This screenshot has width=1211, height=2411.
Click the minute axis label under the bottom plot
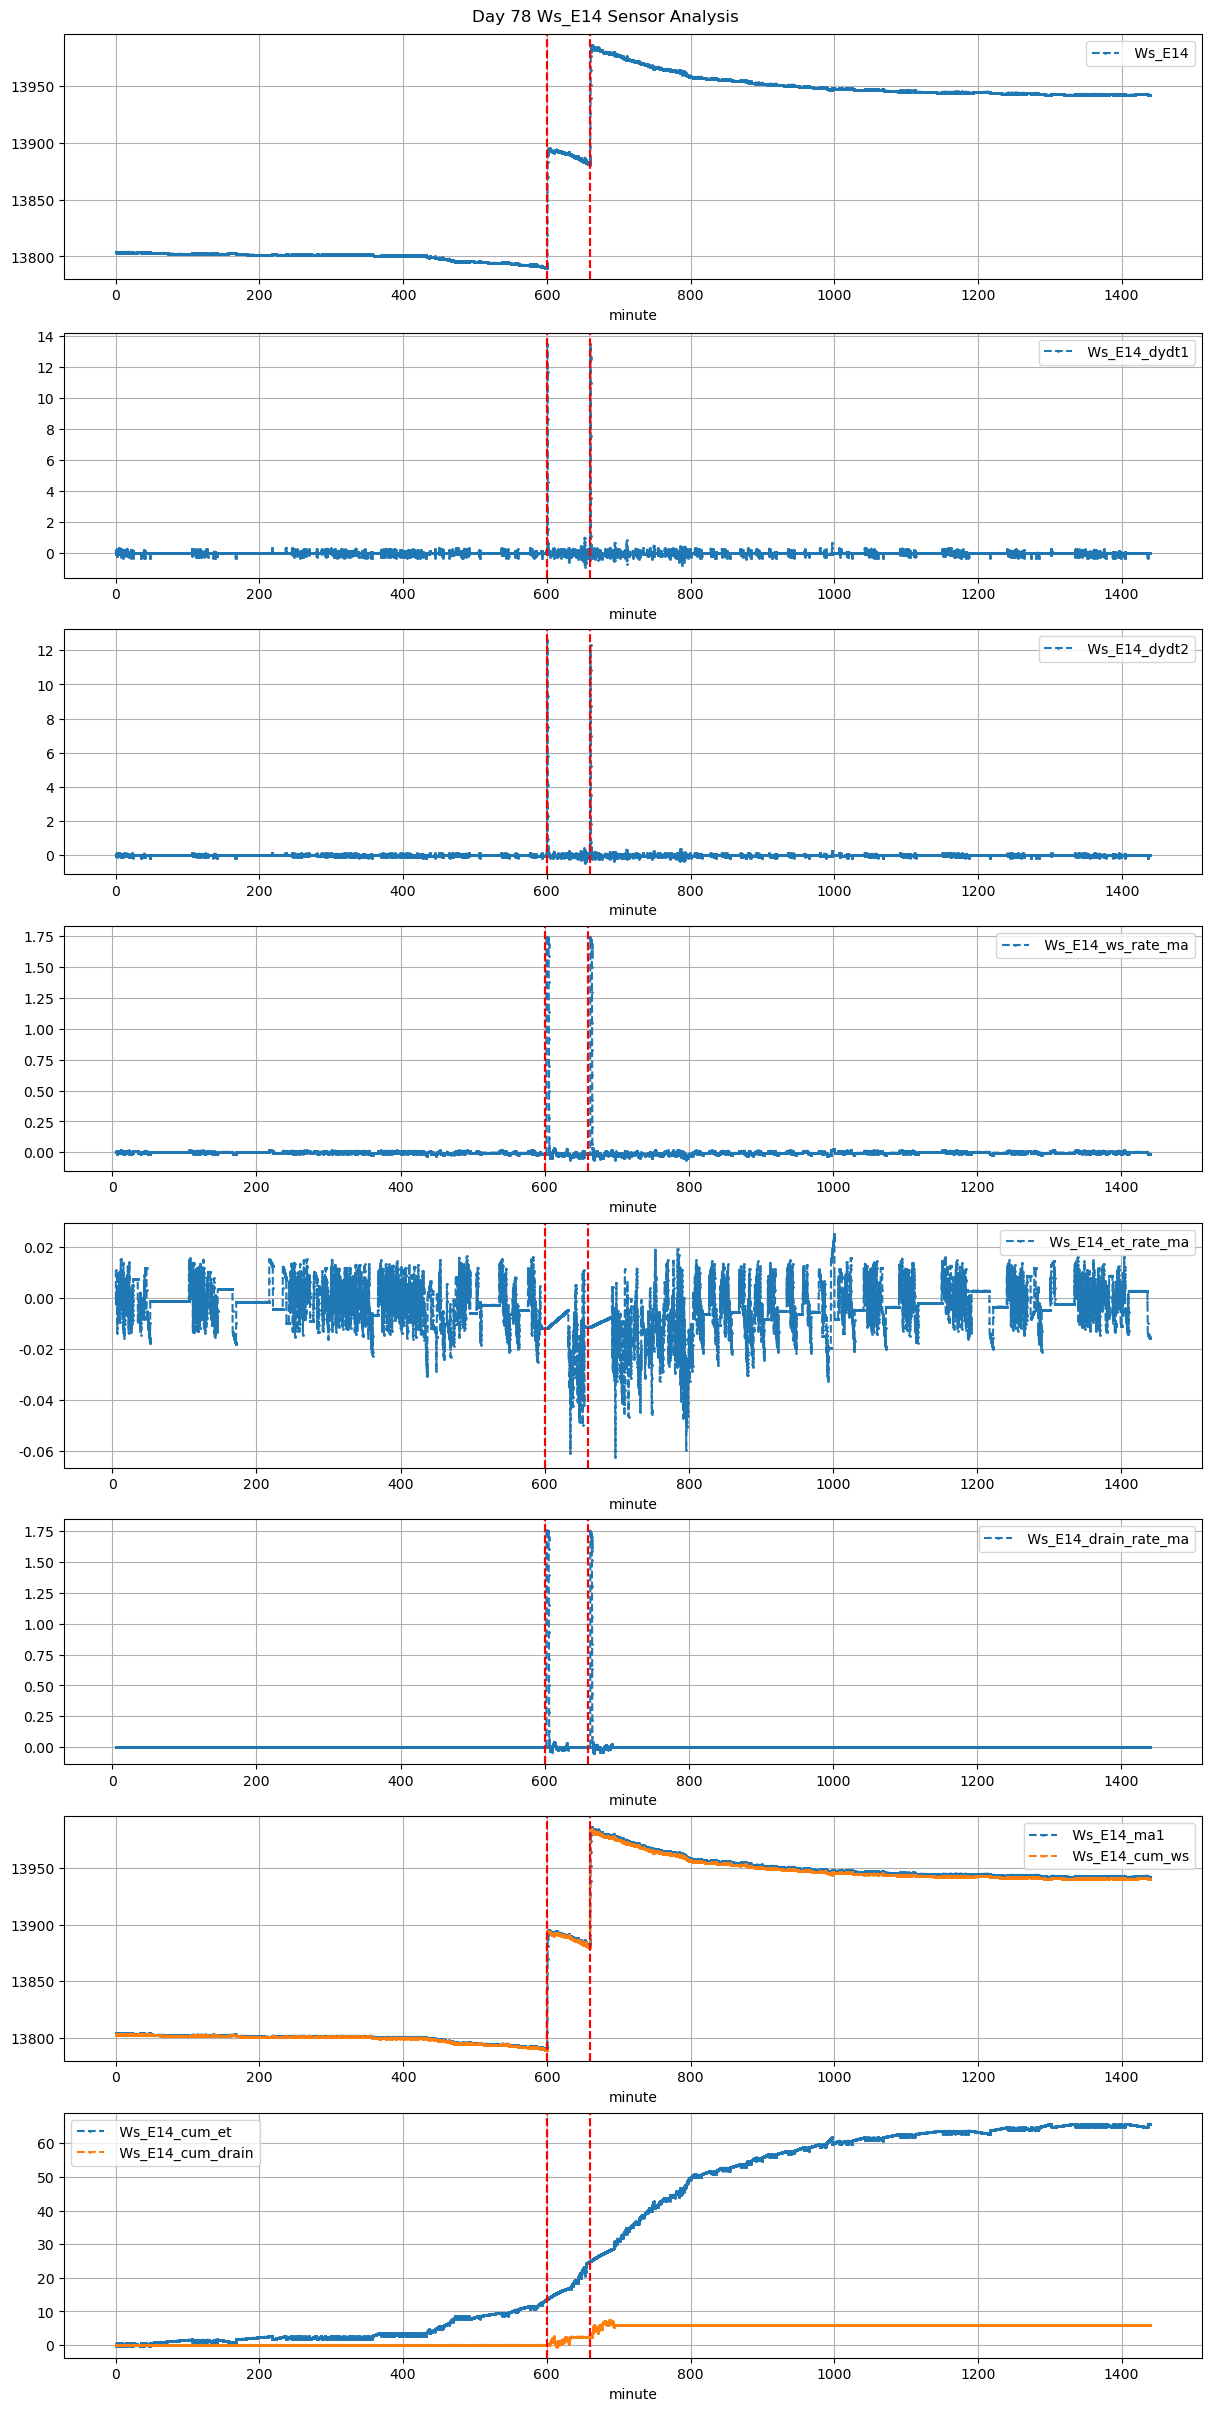click(633, 2394)
